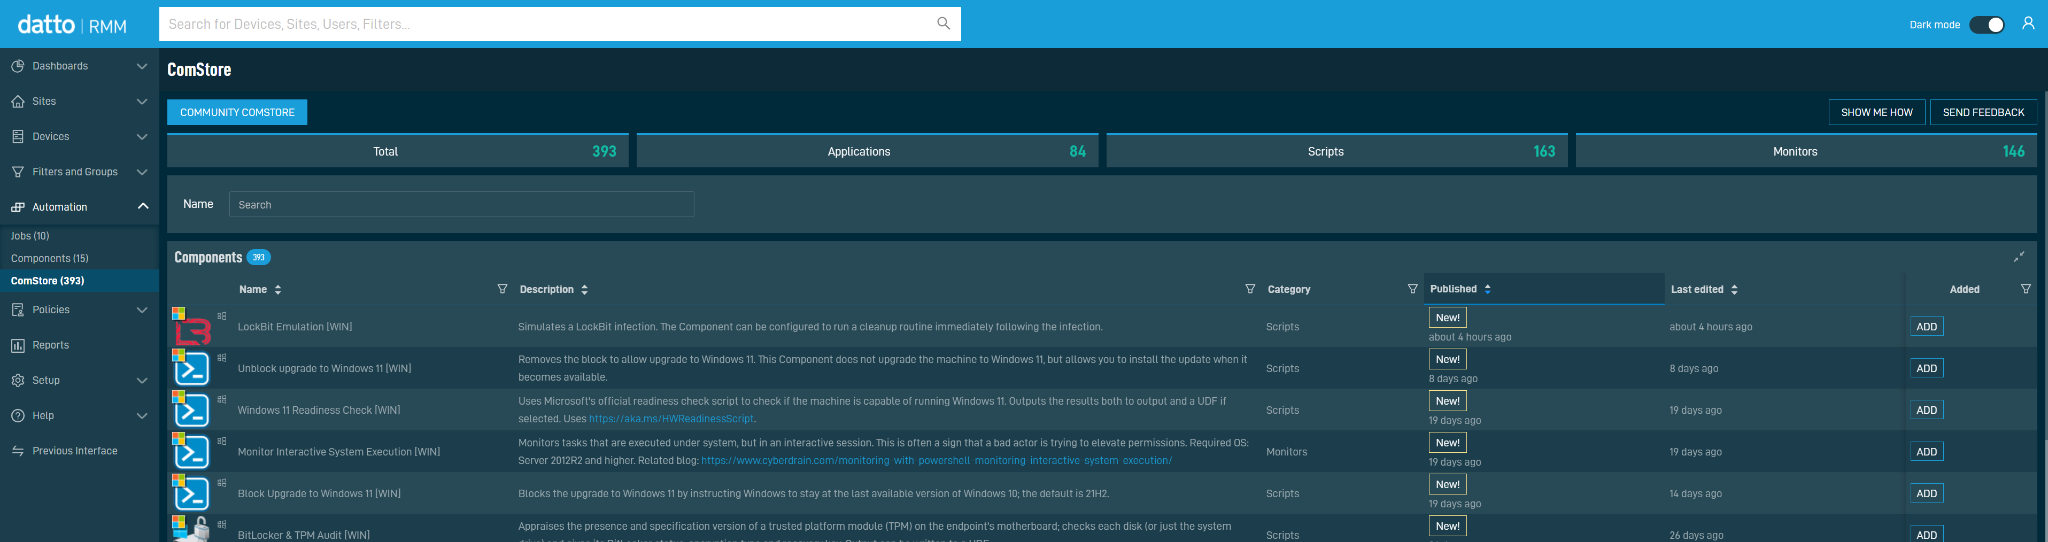Open Block Upgrade to Windows 11 [WIN] name
This screenshot has width=2048, height=542.
click(319, 494)
